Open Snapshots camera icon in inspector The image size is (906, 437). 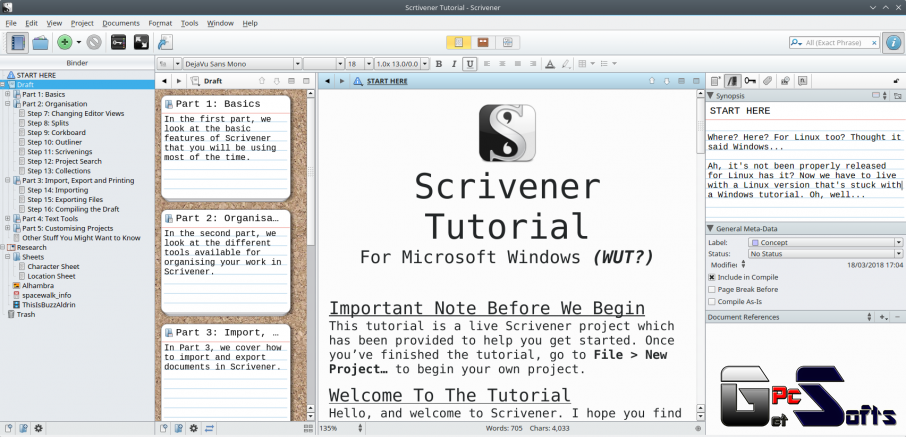click(785, 81)
